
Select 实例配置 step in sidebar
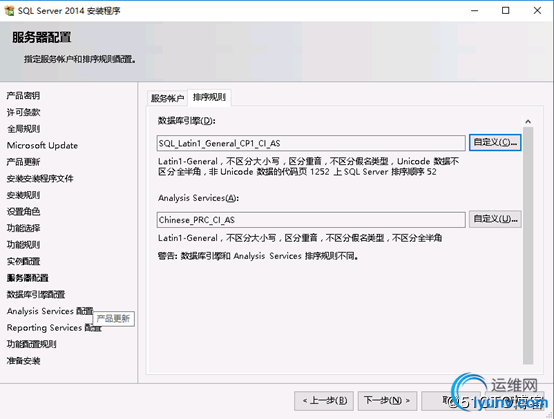tap(23, 261)
